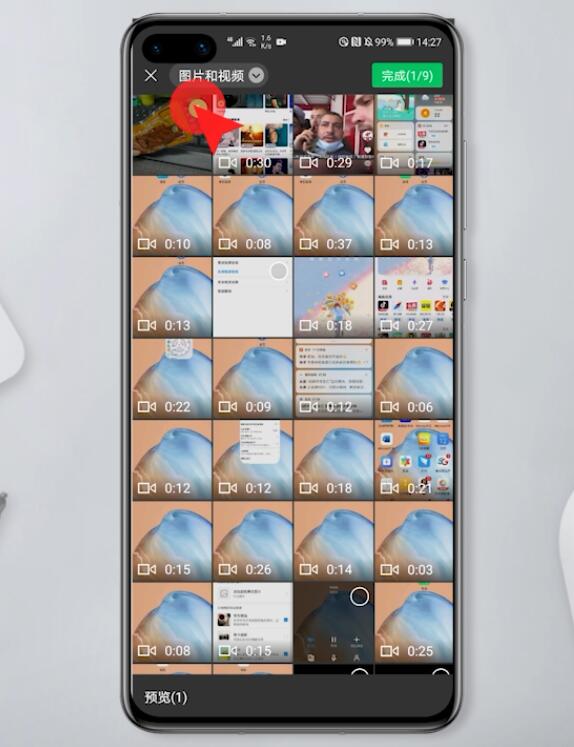The image size is (574, 747).
Task: Open 预览(1) preview link
Action: click(x=166, y=697)
